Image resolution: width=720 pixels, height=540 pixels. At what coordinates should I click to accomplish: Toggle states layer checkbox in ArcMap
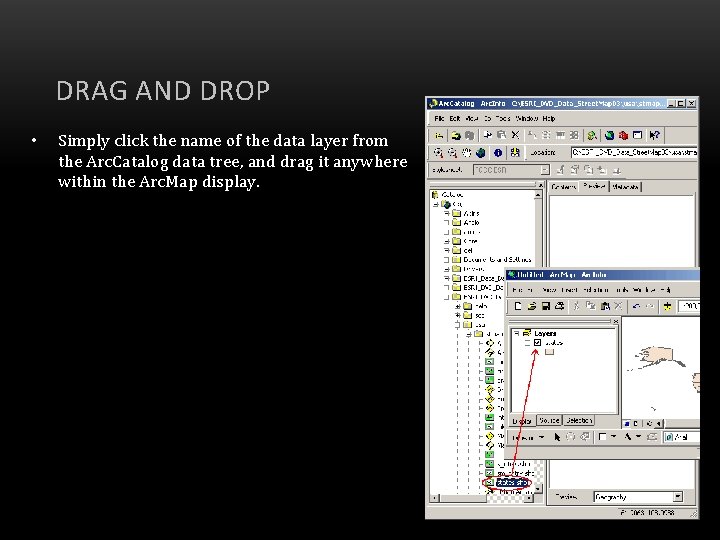(x=538, y=343)
